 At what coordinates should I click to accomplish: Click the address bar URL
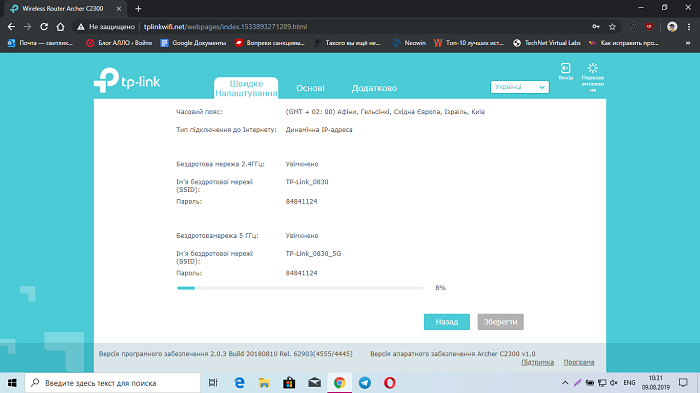click(225, 27)
